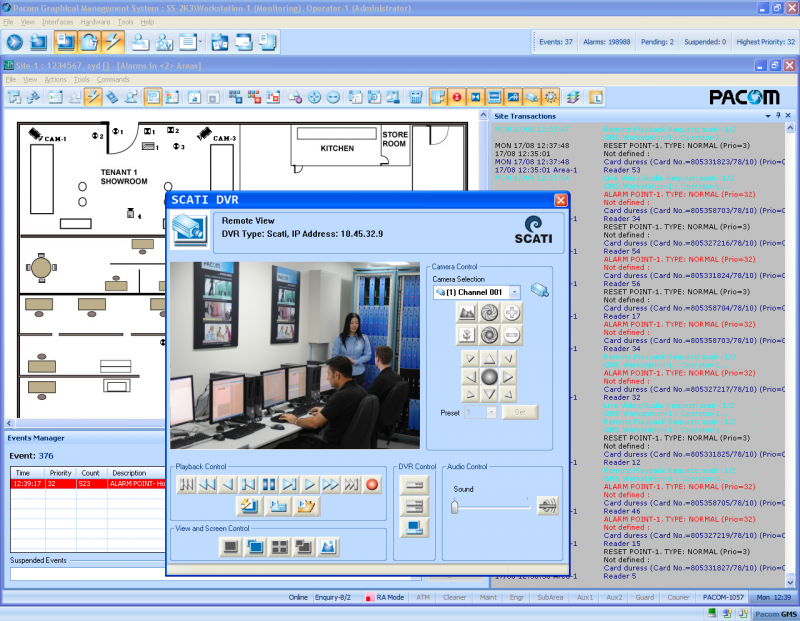Step one frame backward in Playback Control
This screenshot has width=800, height=621.
(248, 484)
